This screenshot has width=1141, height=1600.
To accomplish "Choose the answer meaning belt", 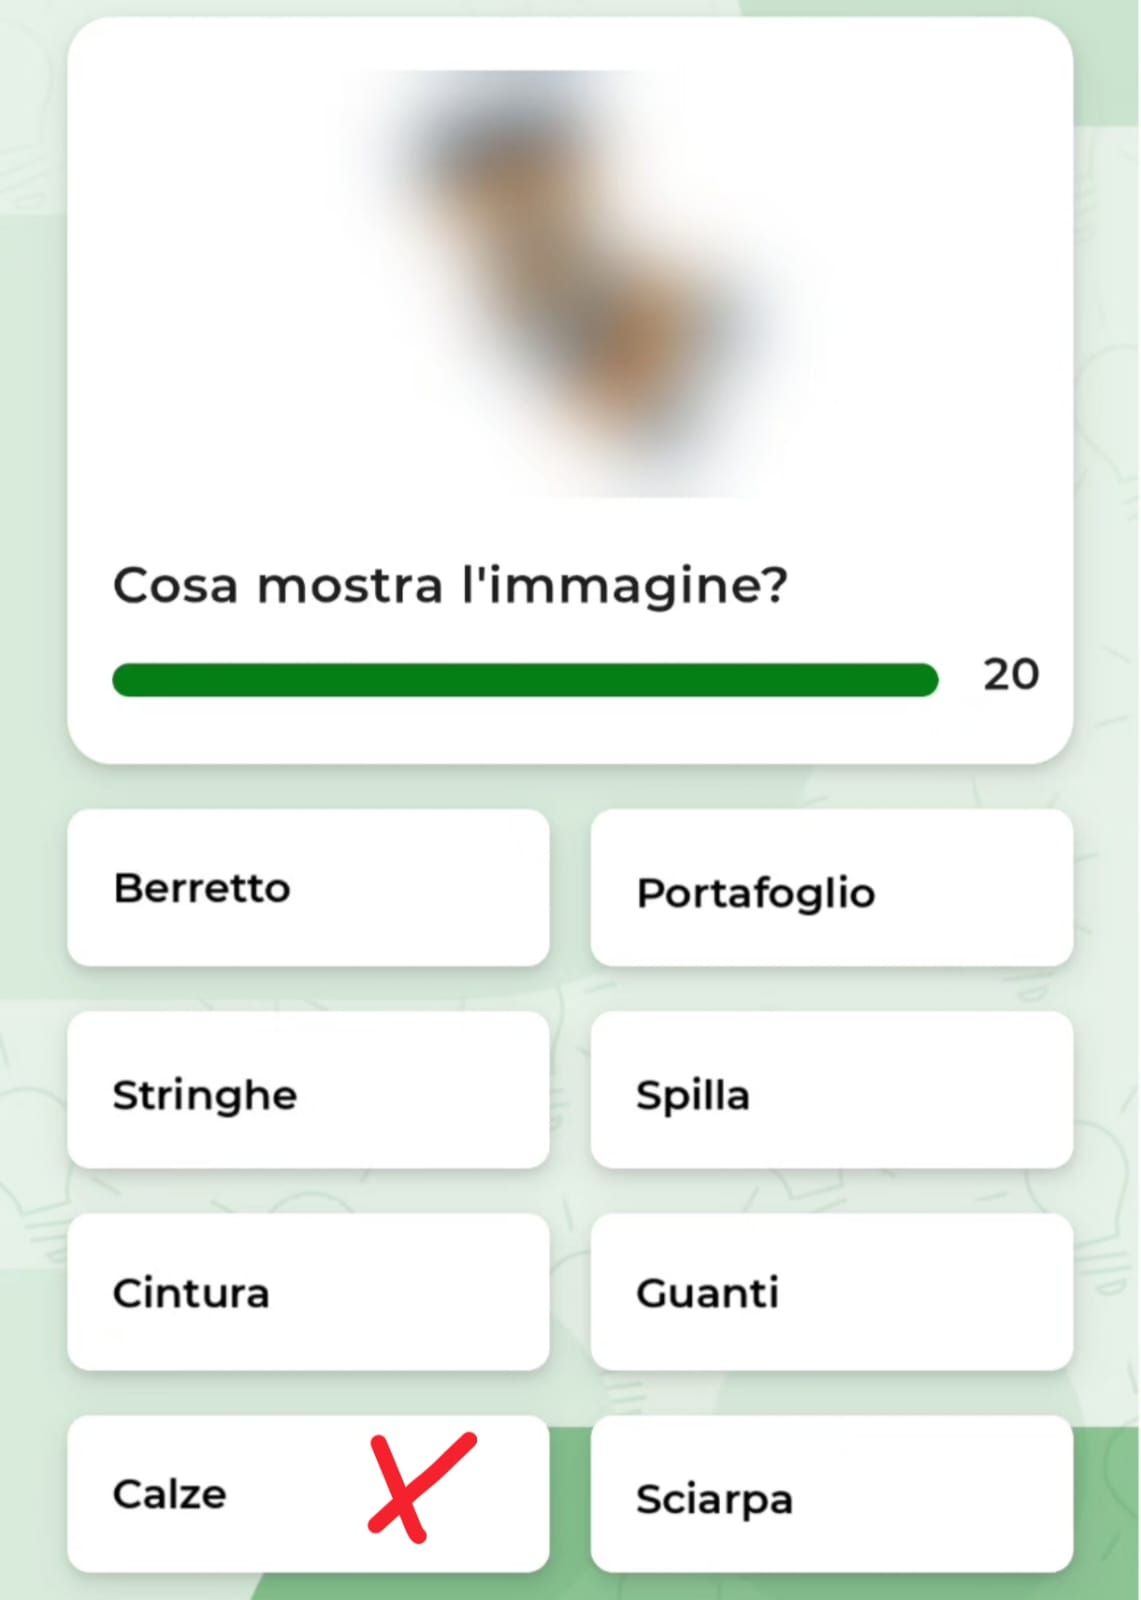I will [x=308, y=1292].
